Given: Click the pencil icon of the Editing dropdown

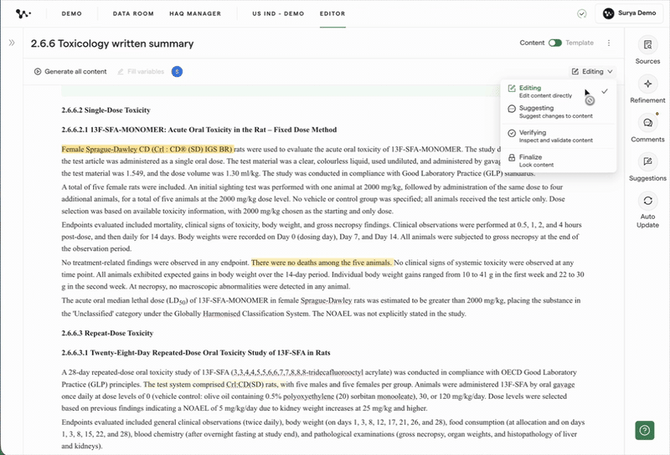Looking at the screenshot, I should tap(575, 71).
